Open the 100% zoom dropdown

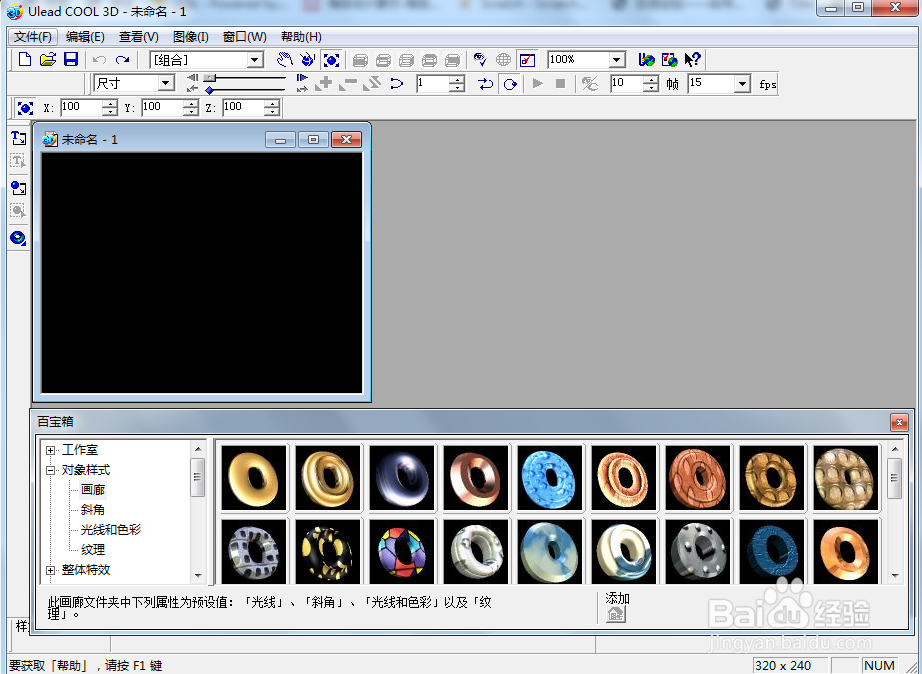(x=616, y=59)
